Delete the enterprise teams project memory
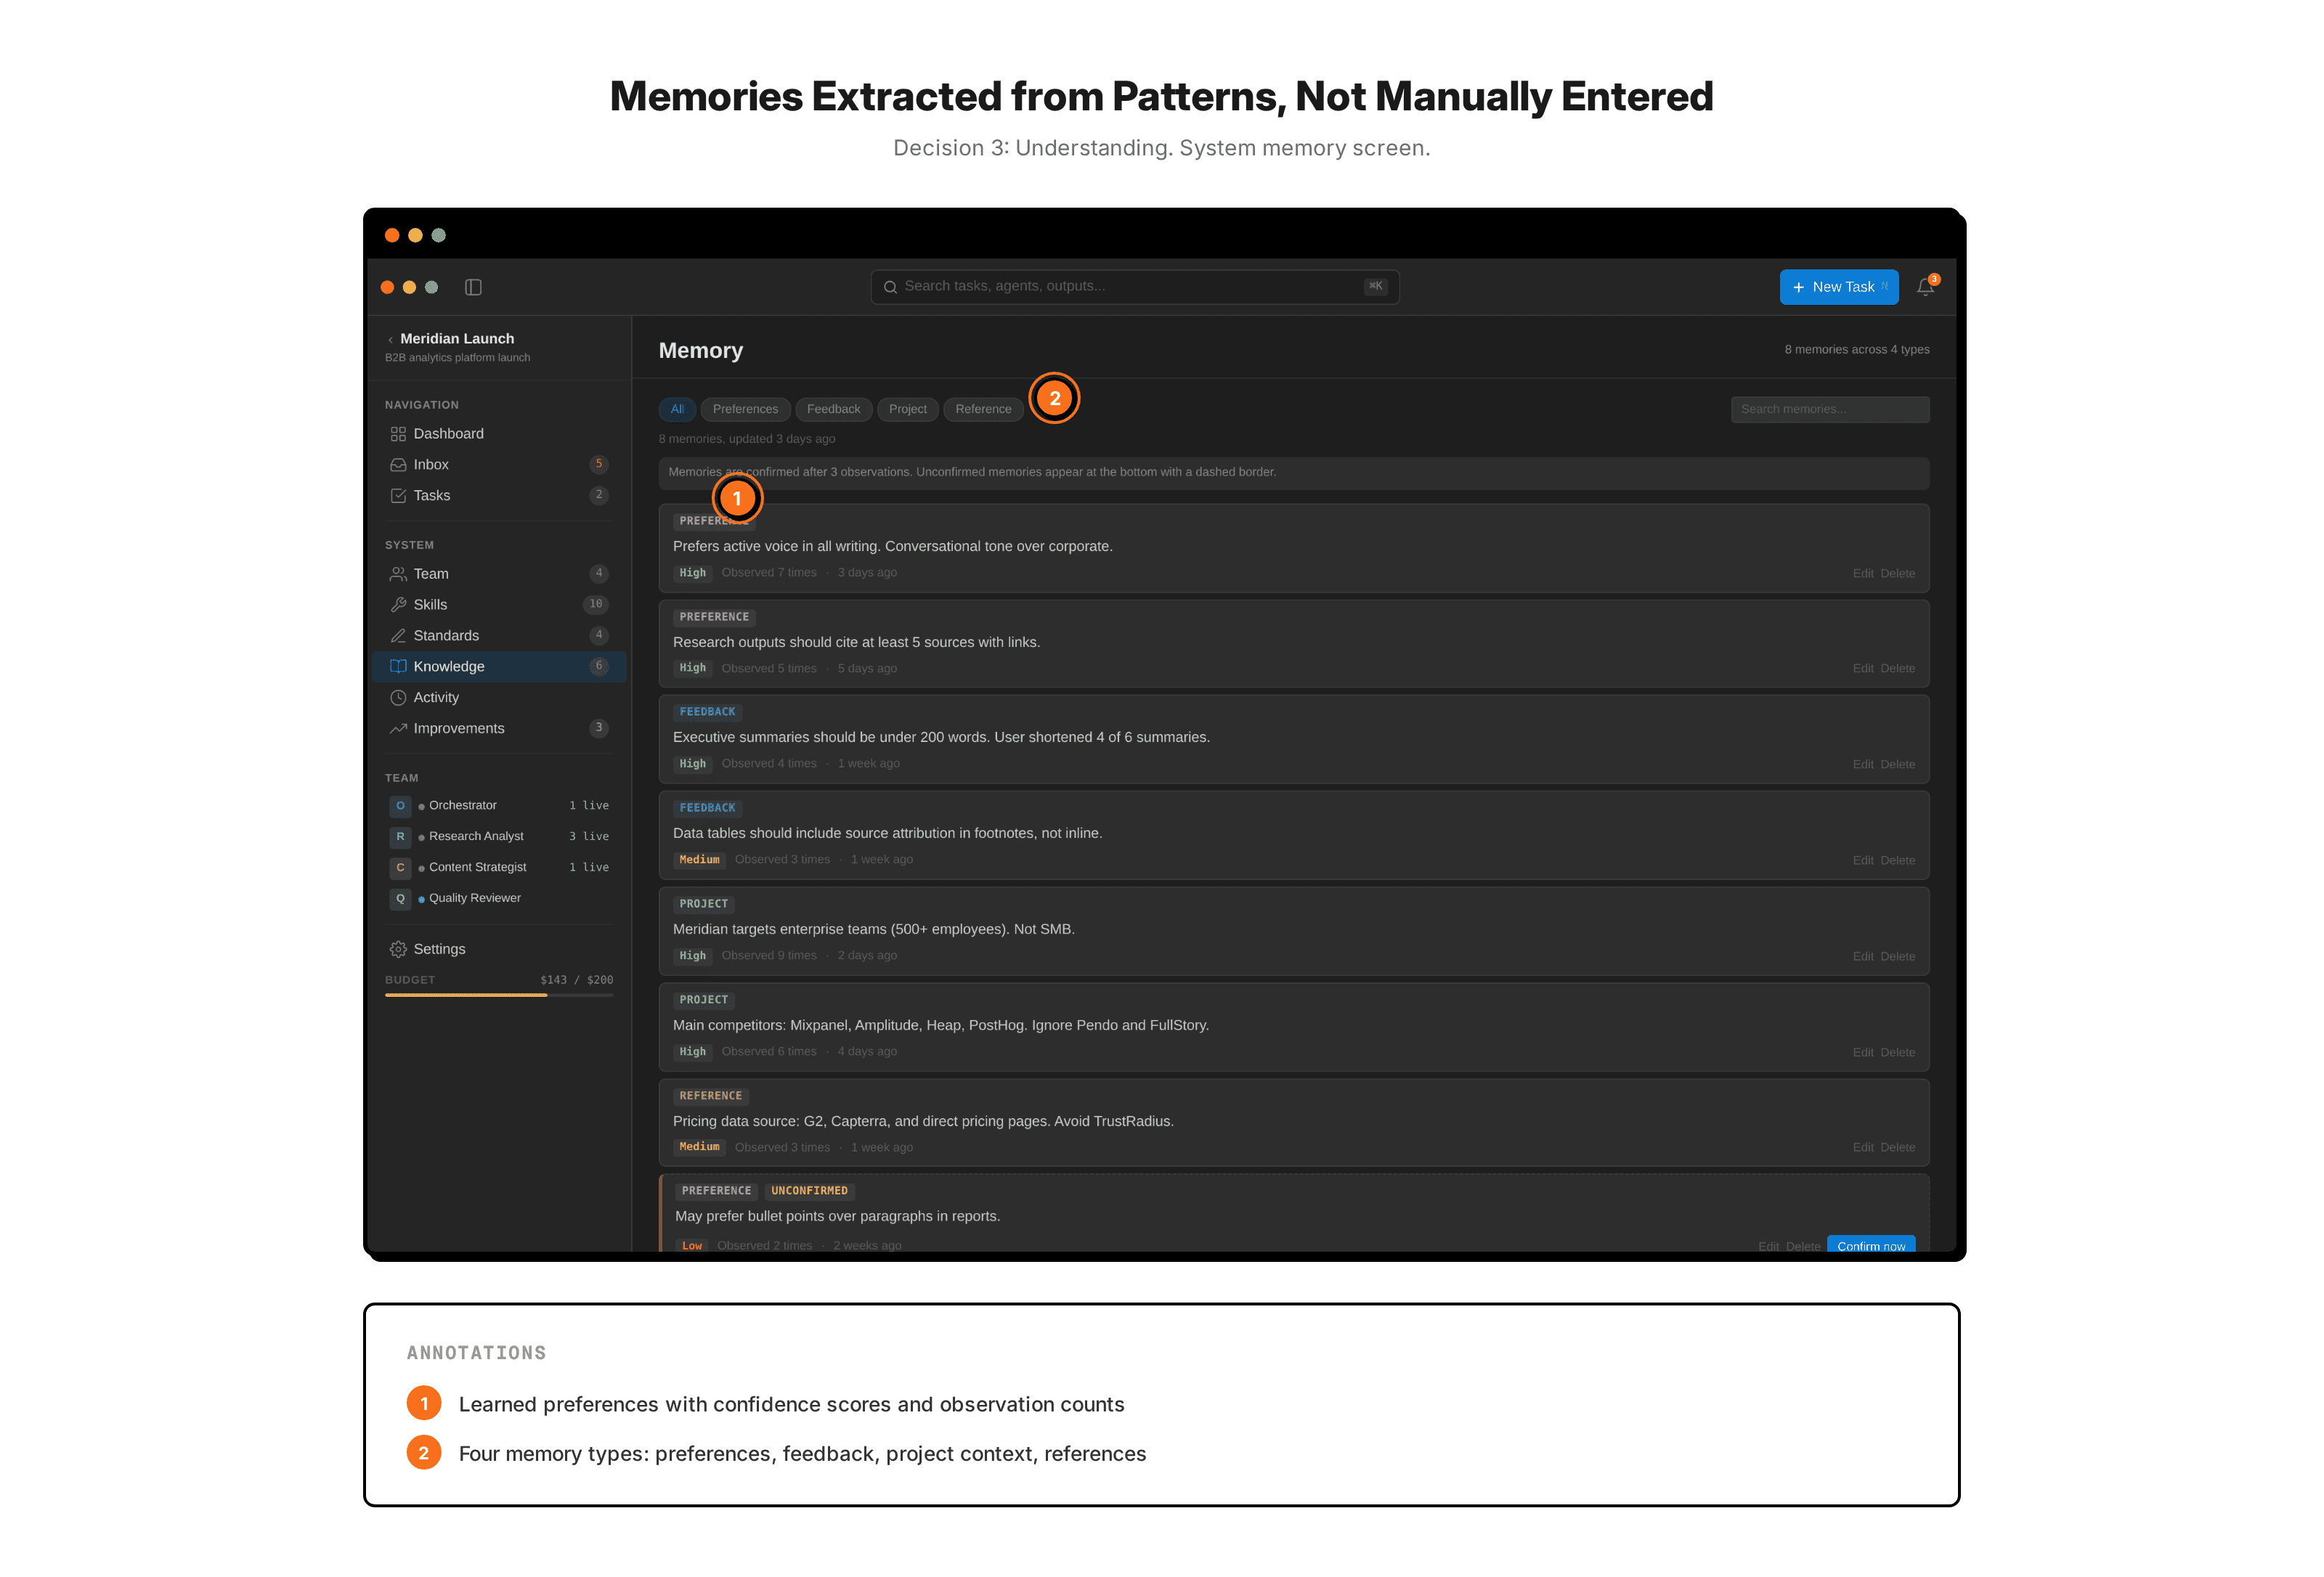The height and width of the screenshot is (1577, 2324). (x=1897, y=957)
